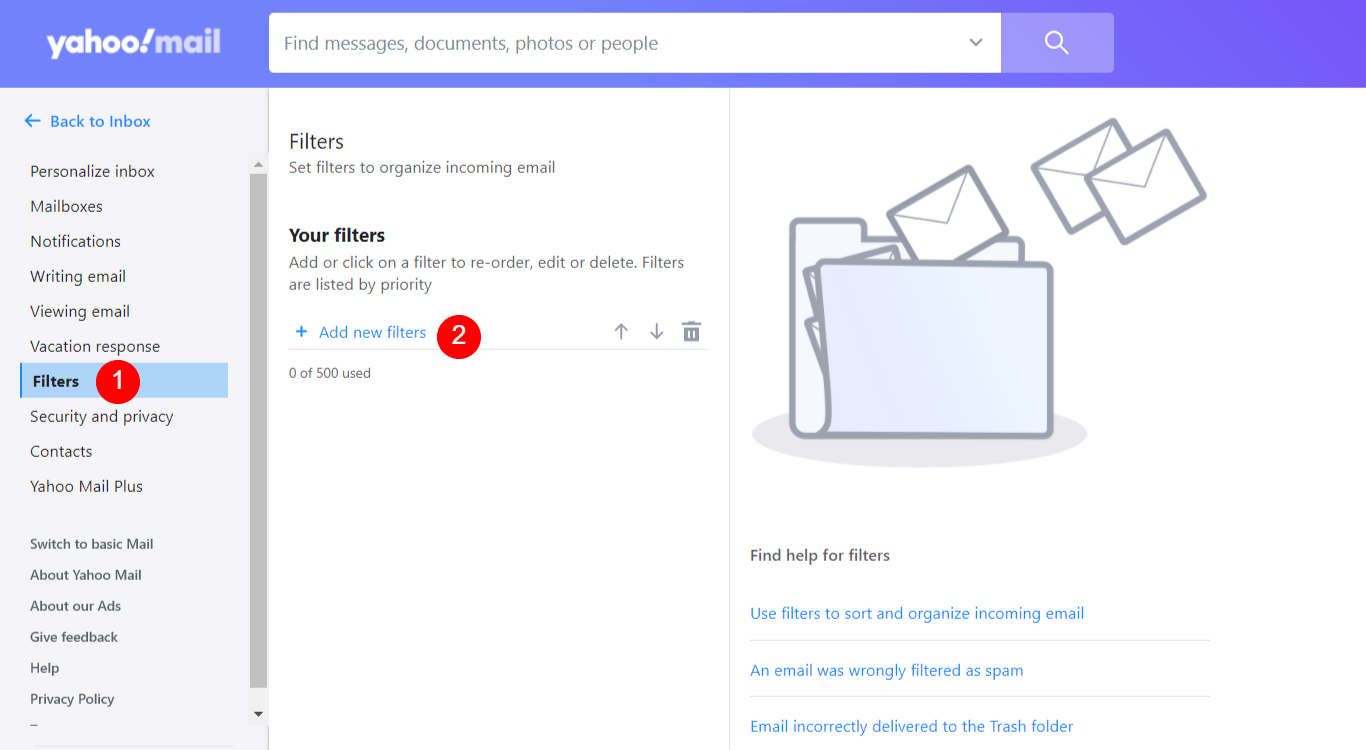Click the Add new filters link
Image resolution: width=1366 pixels, height=750 pixels.
point(372,332)
